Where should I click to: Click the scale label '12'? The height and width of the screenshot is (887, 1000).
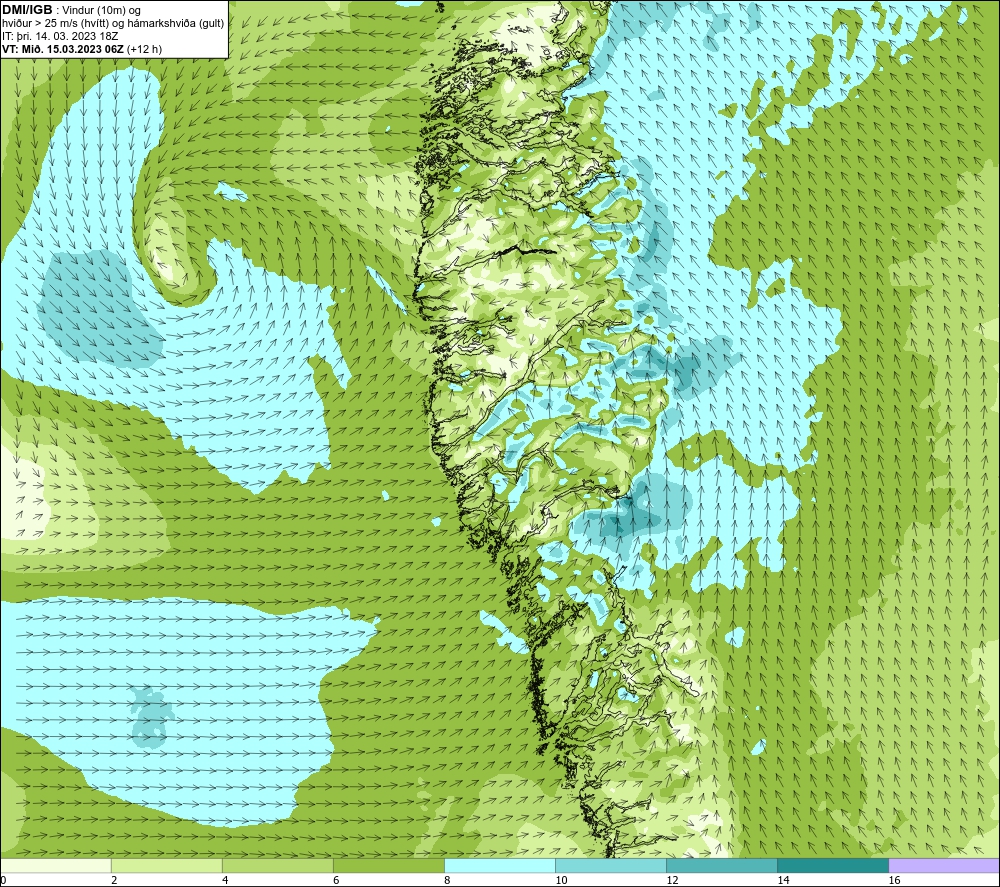click(672, 880)
